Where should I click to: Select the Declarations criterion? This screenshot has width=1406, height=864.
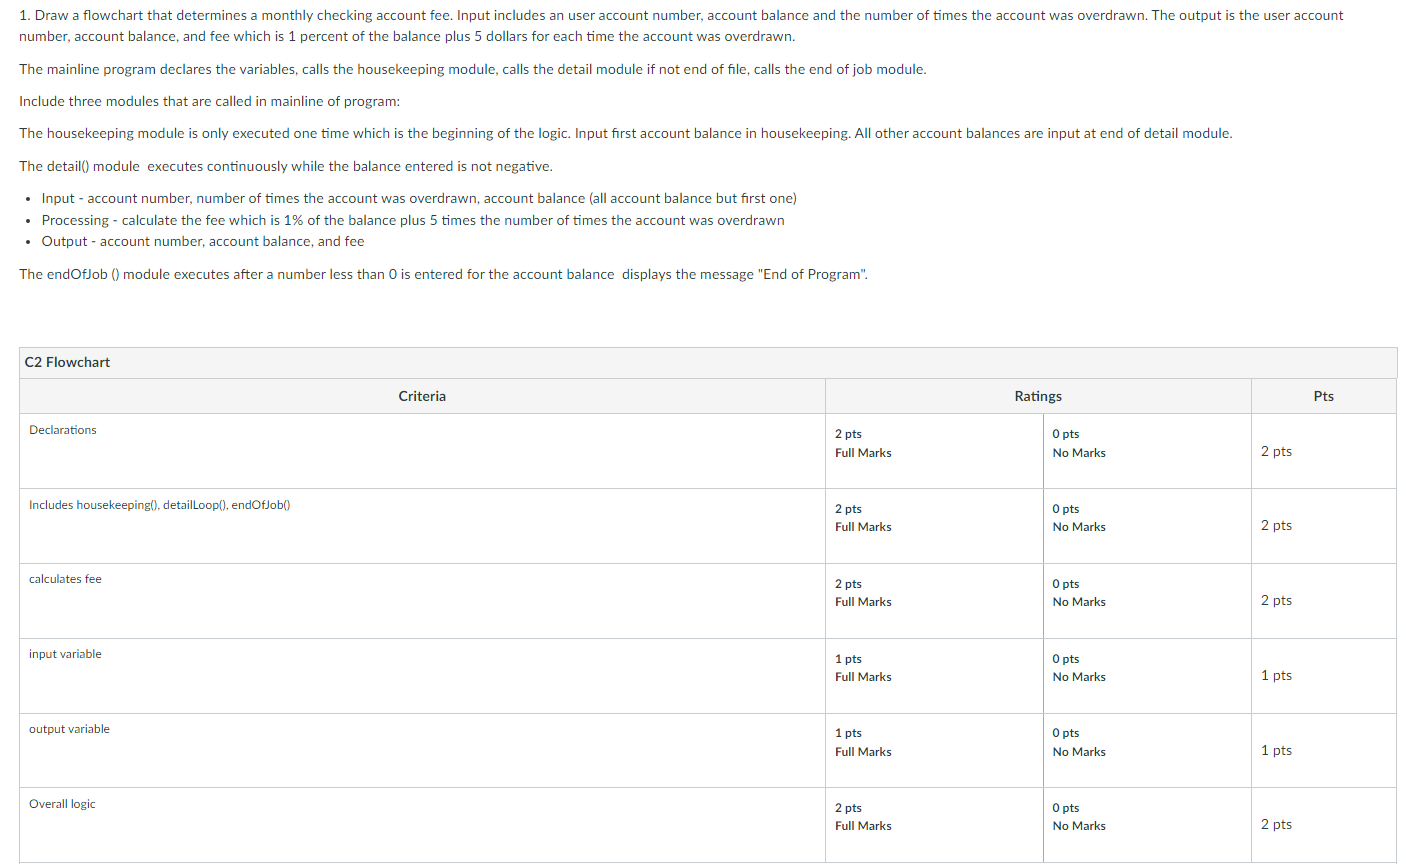pyautogui.click(x=63, y=430)
